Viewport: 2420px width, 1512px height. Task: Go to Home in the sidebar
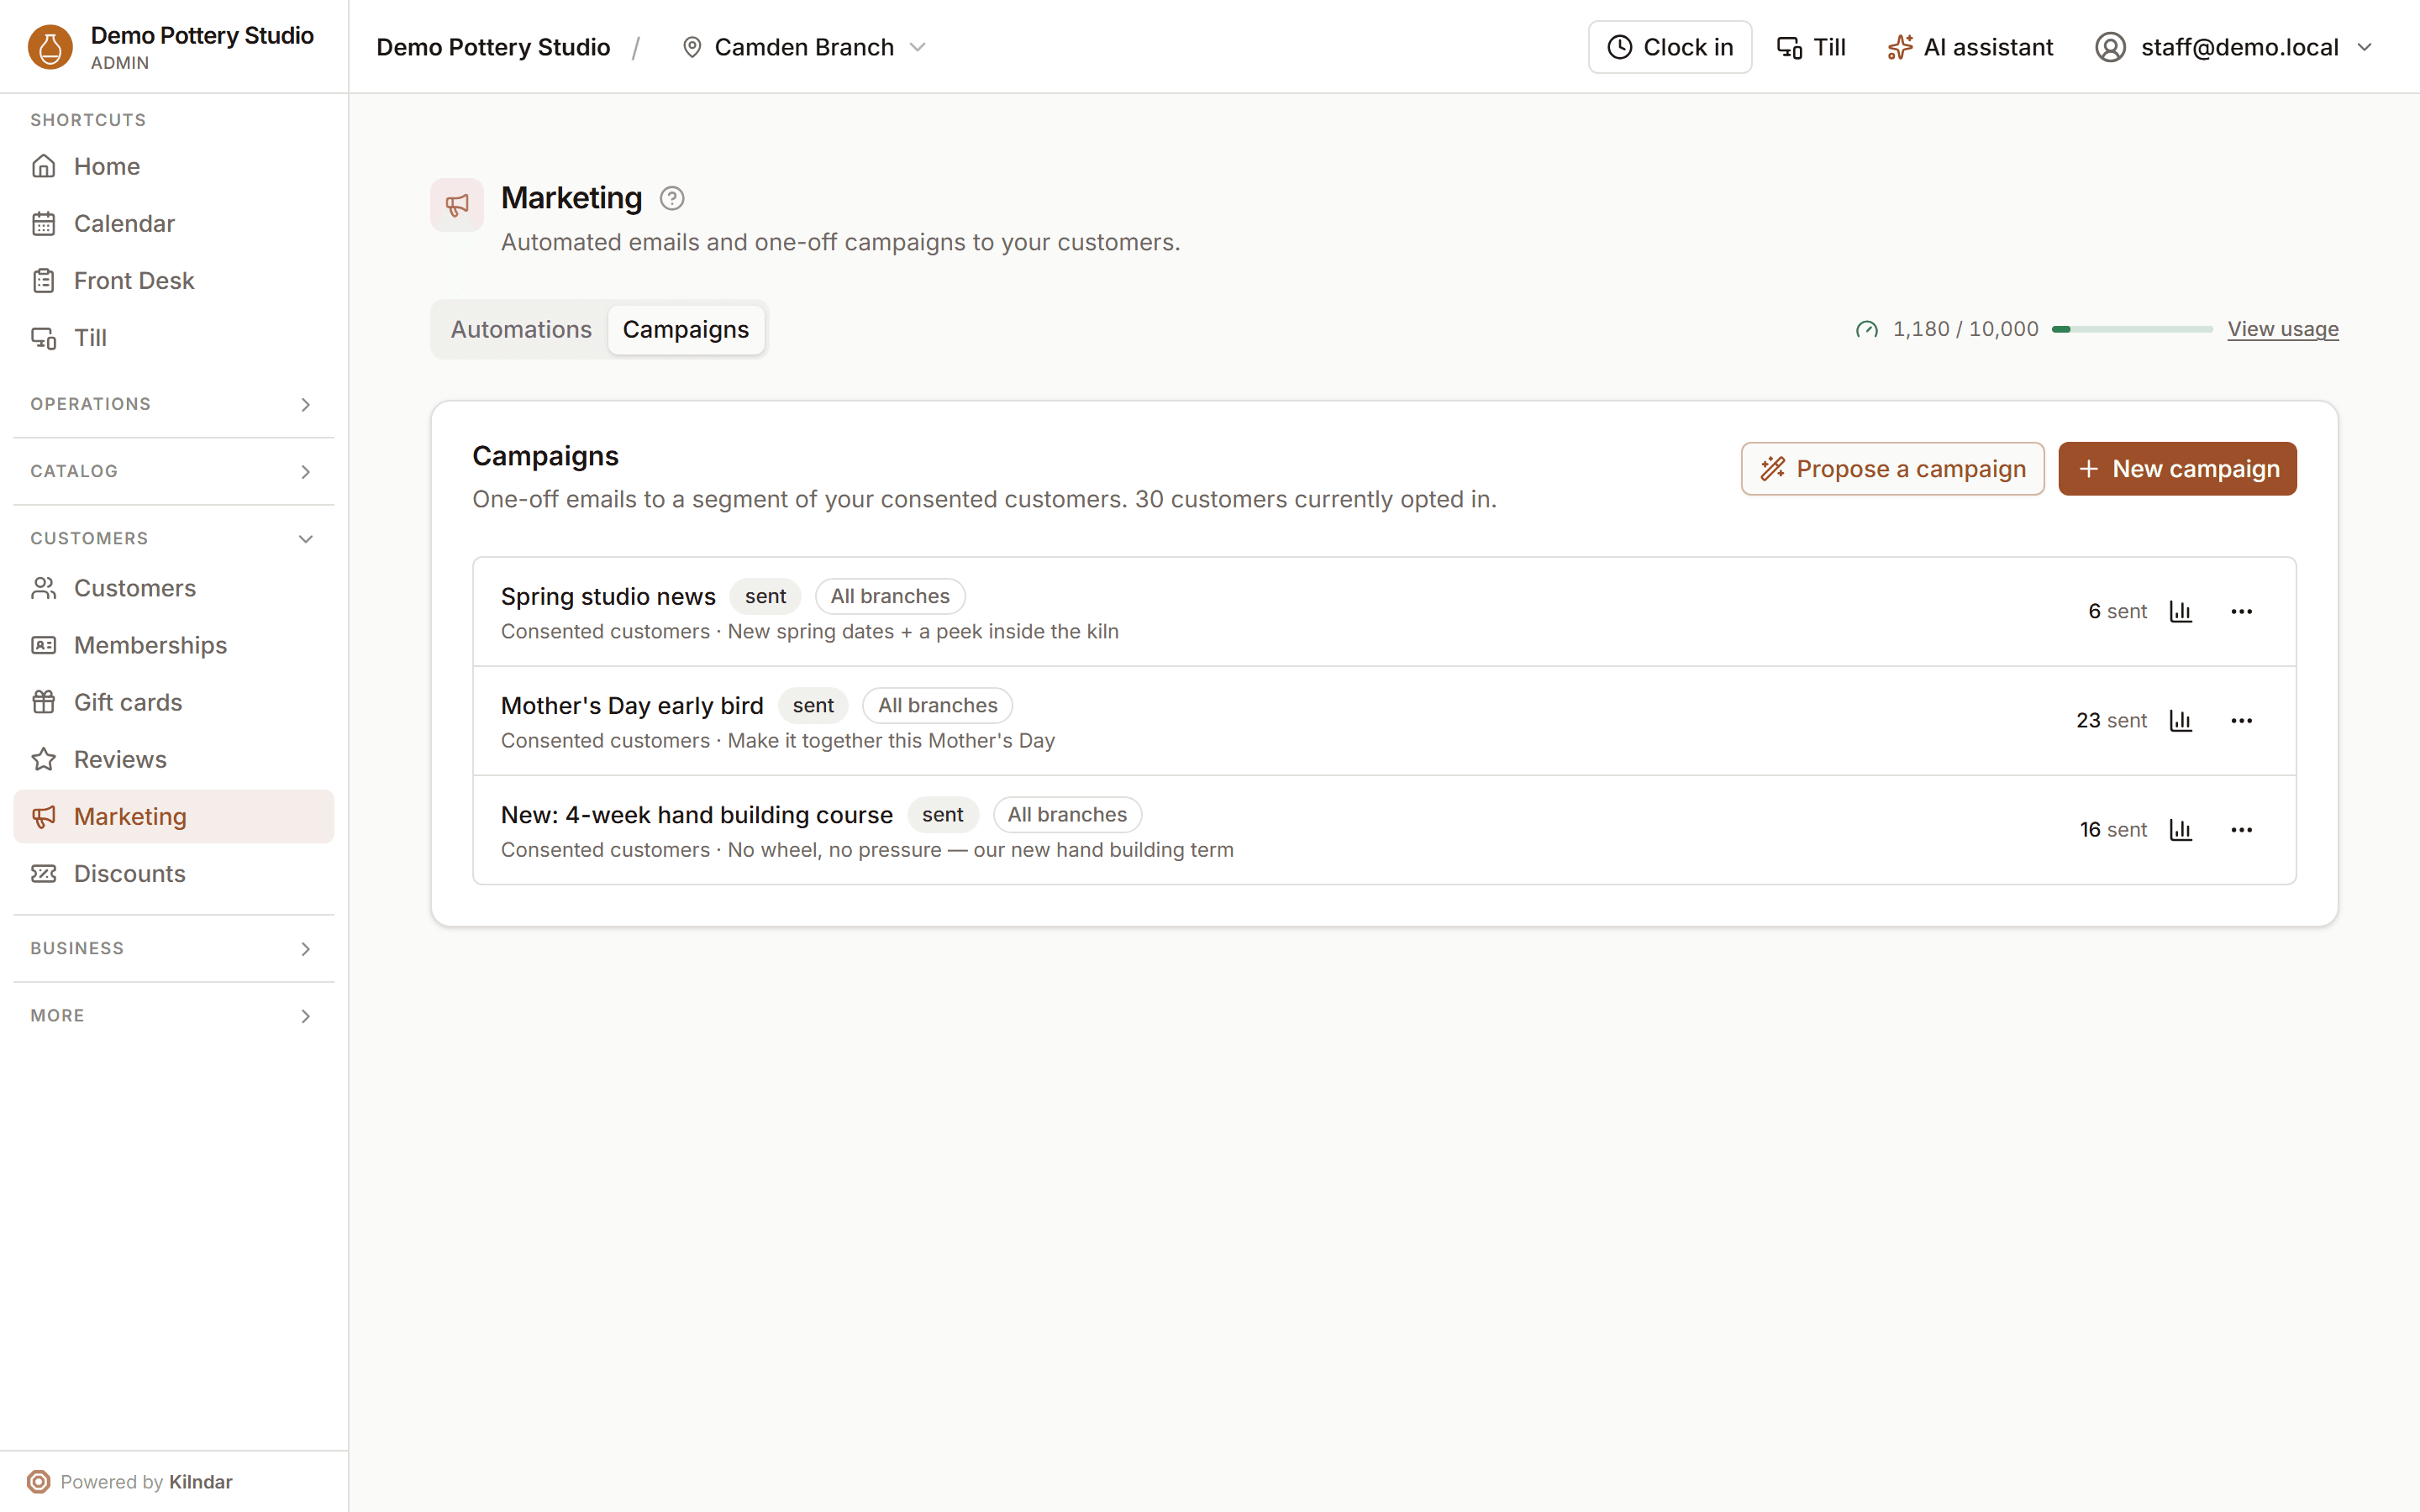point(174,166)
